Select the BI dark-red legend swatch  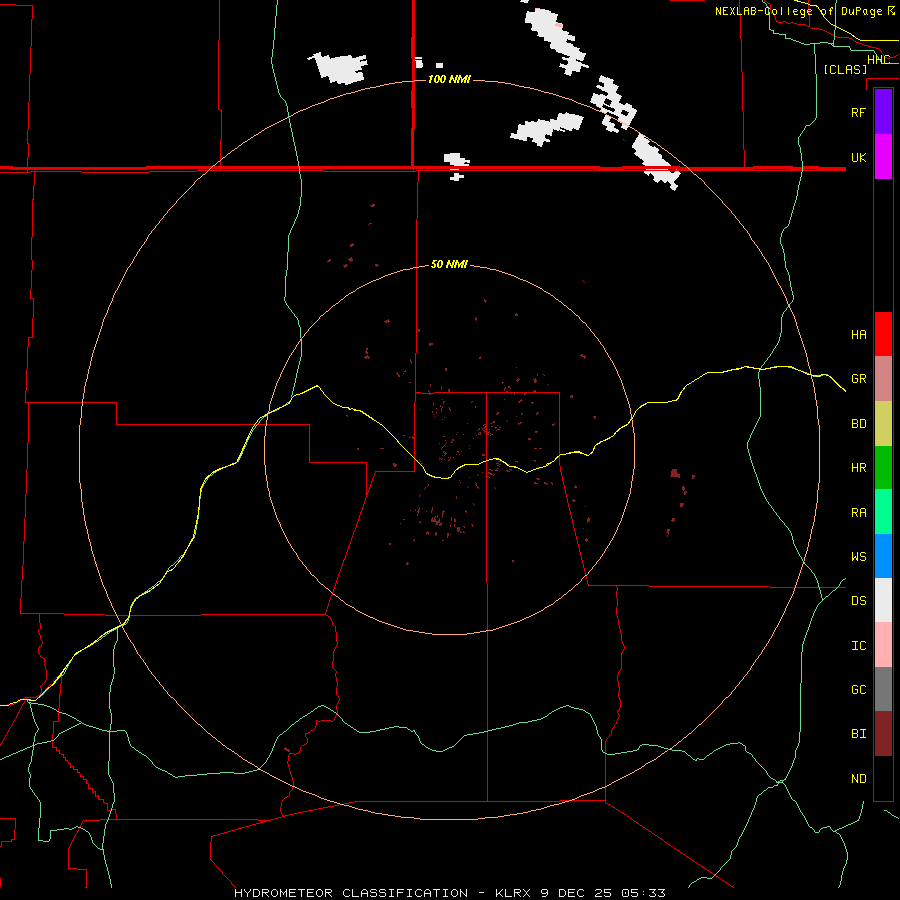click(x=883, y=734)
